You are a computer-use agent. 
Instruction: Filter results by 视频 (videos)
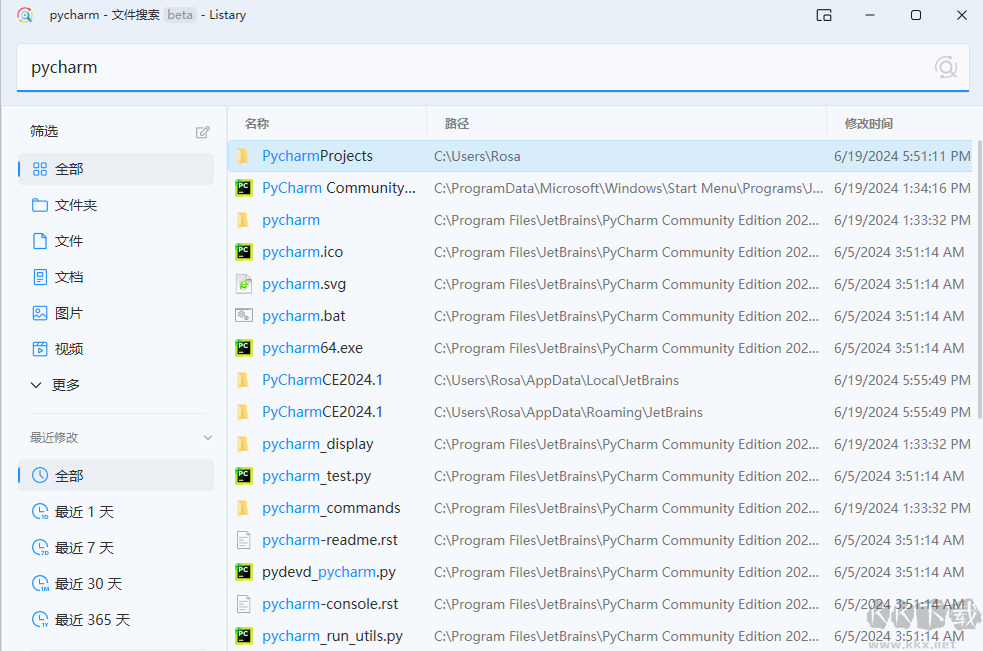pyautogui.click(x=116, y=349)
